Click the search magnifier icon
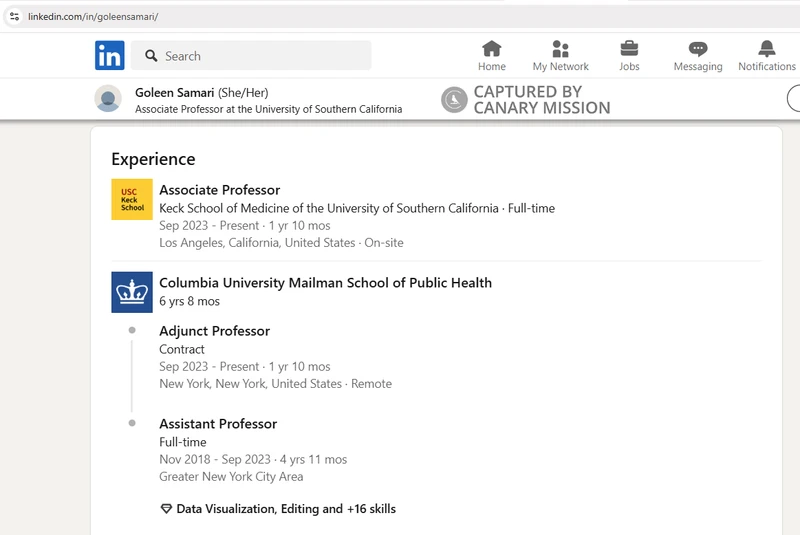800x535 pixels. coord(151,56)
